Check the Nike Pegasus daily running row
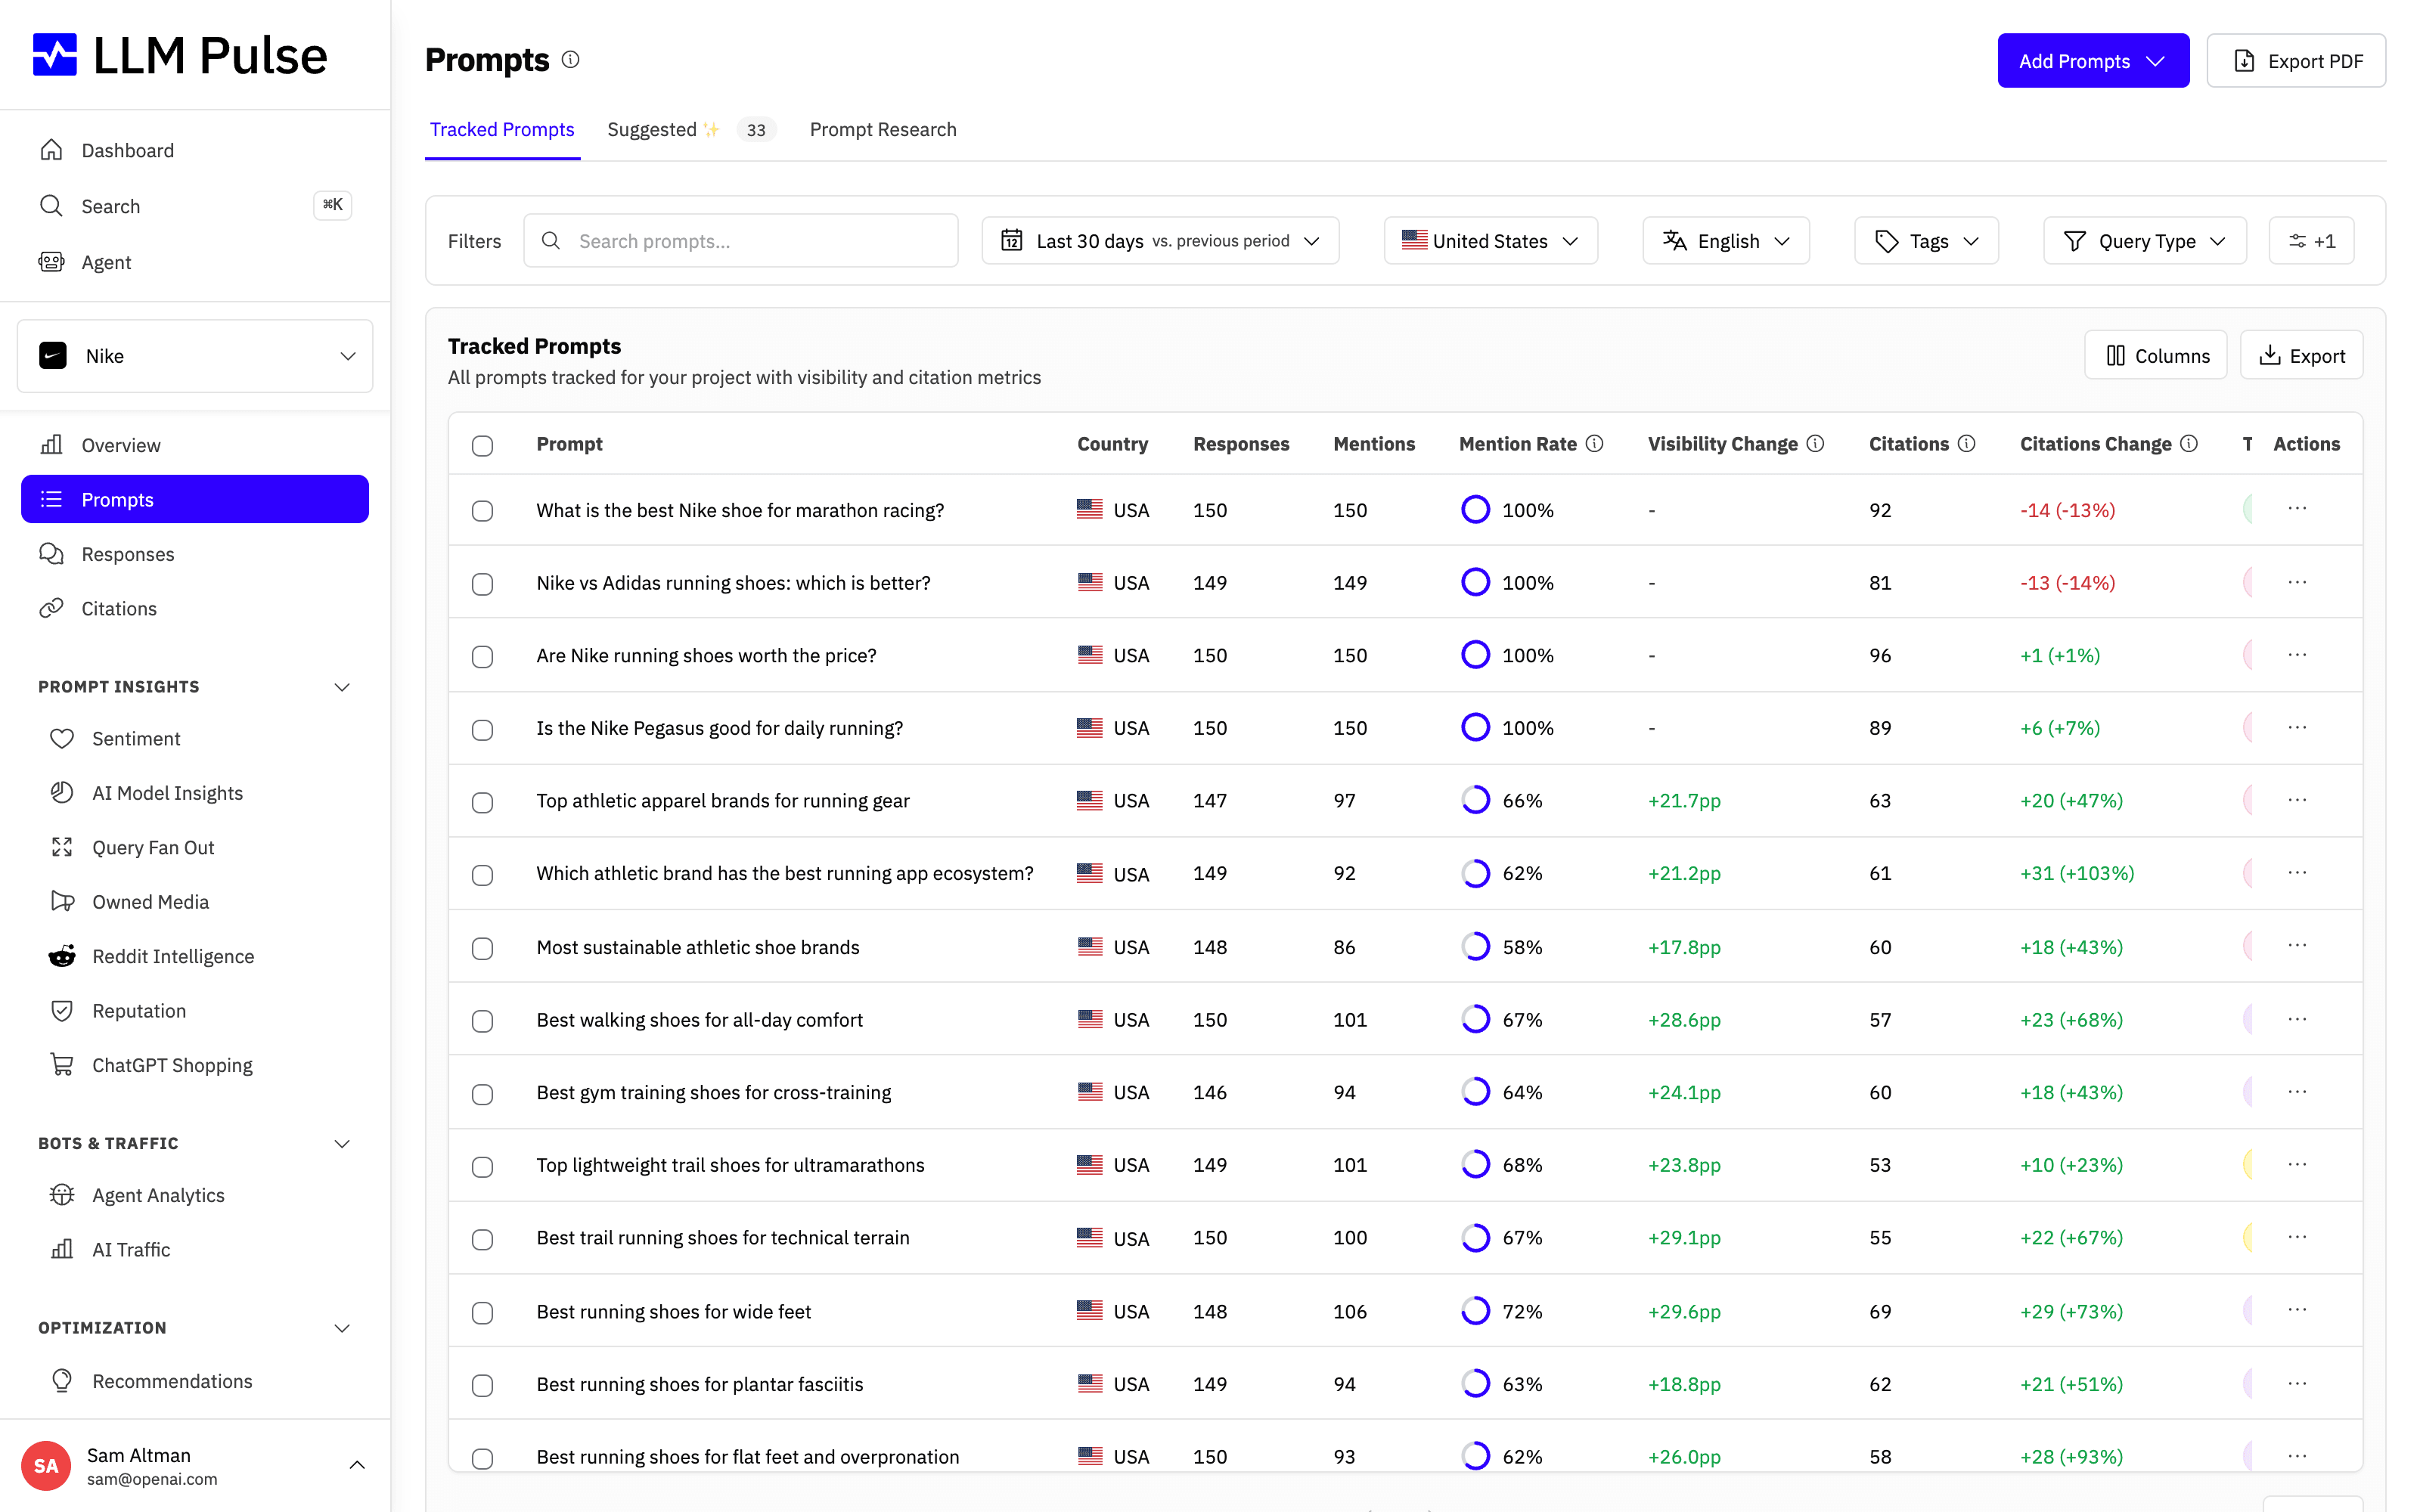 point(482,730)
